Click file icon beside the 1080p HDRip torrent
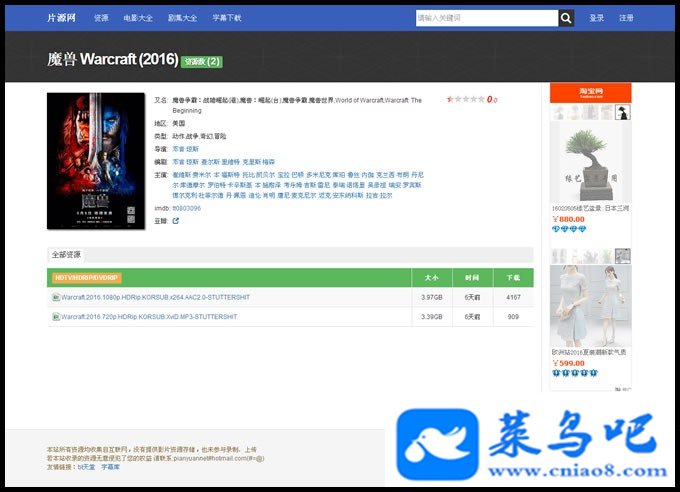The image size is (680, 492). point(56,297)
